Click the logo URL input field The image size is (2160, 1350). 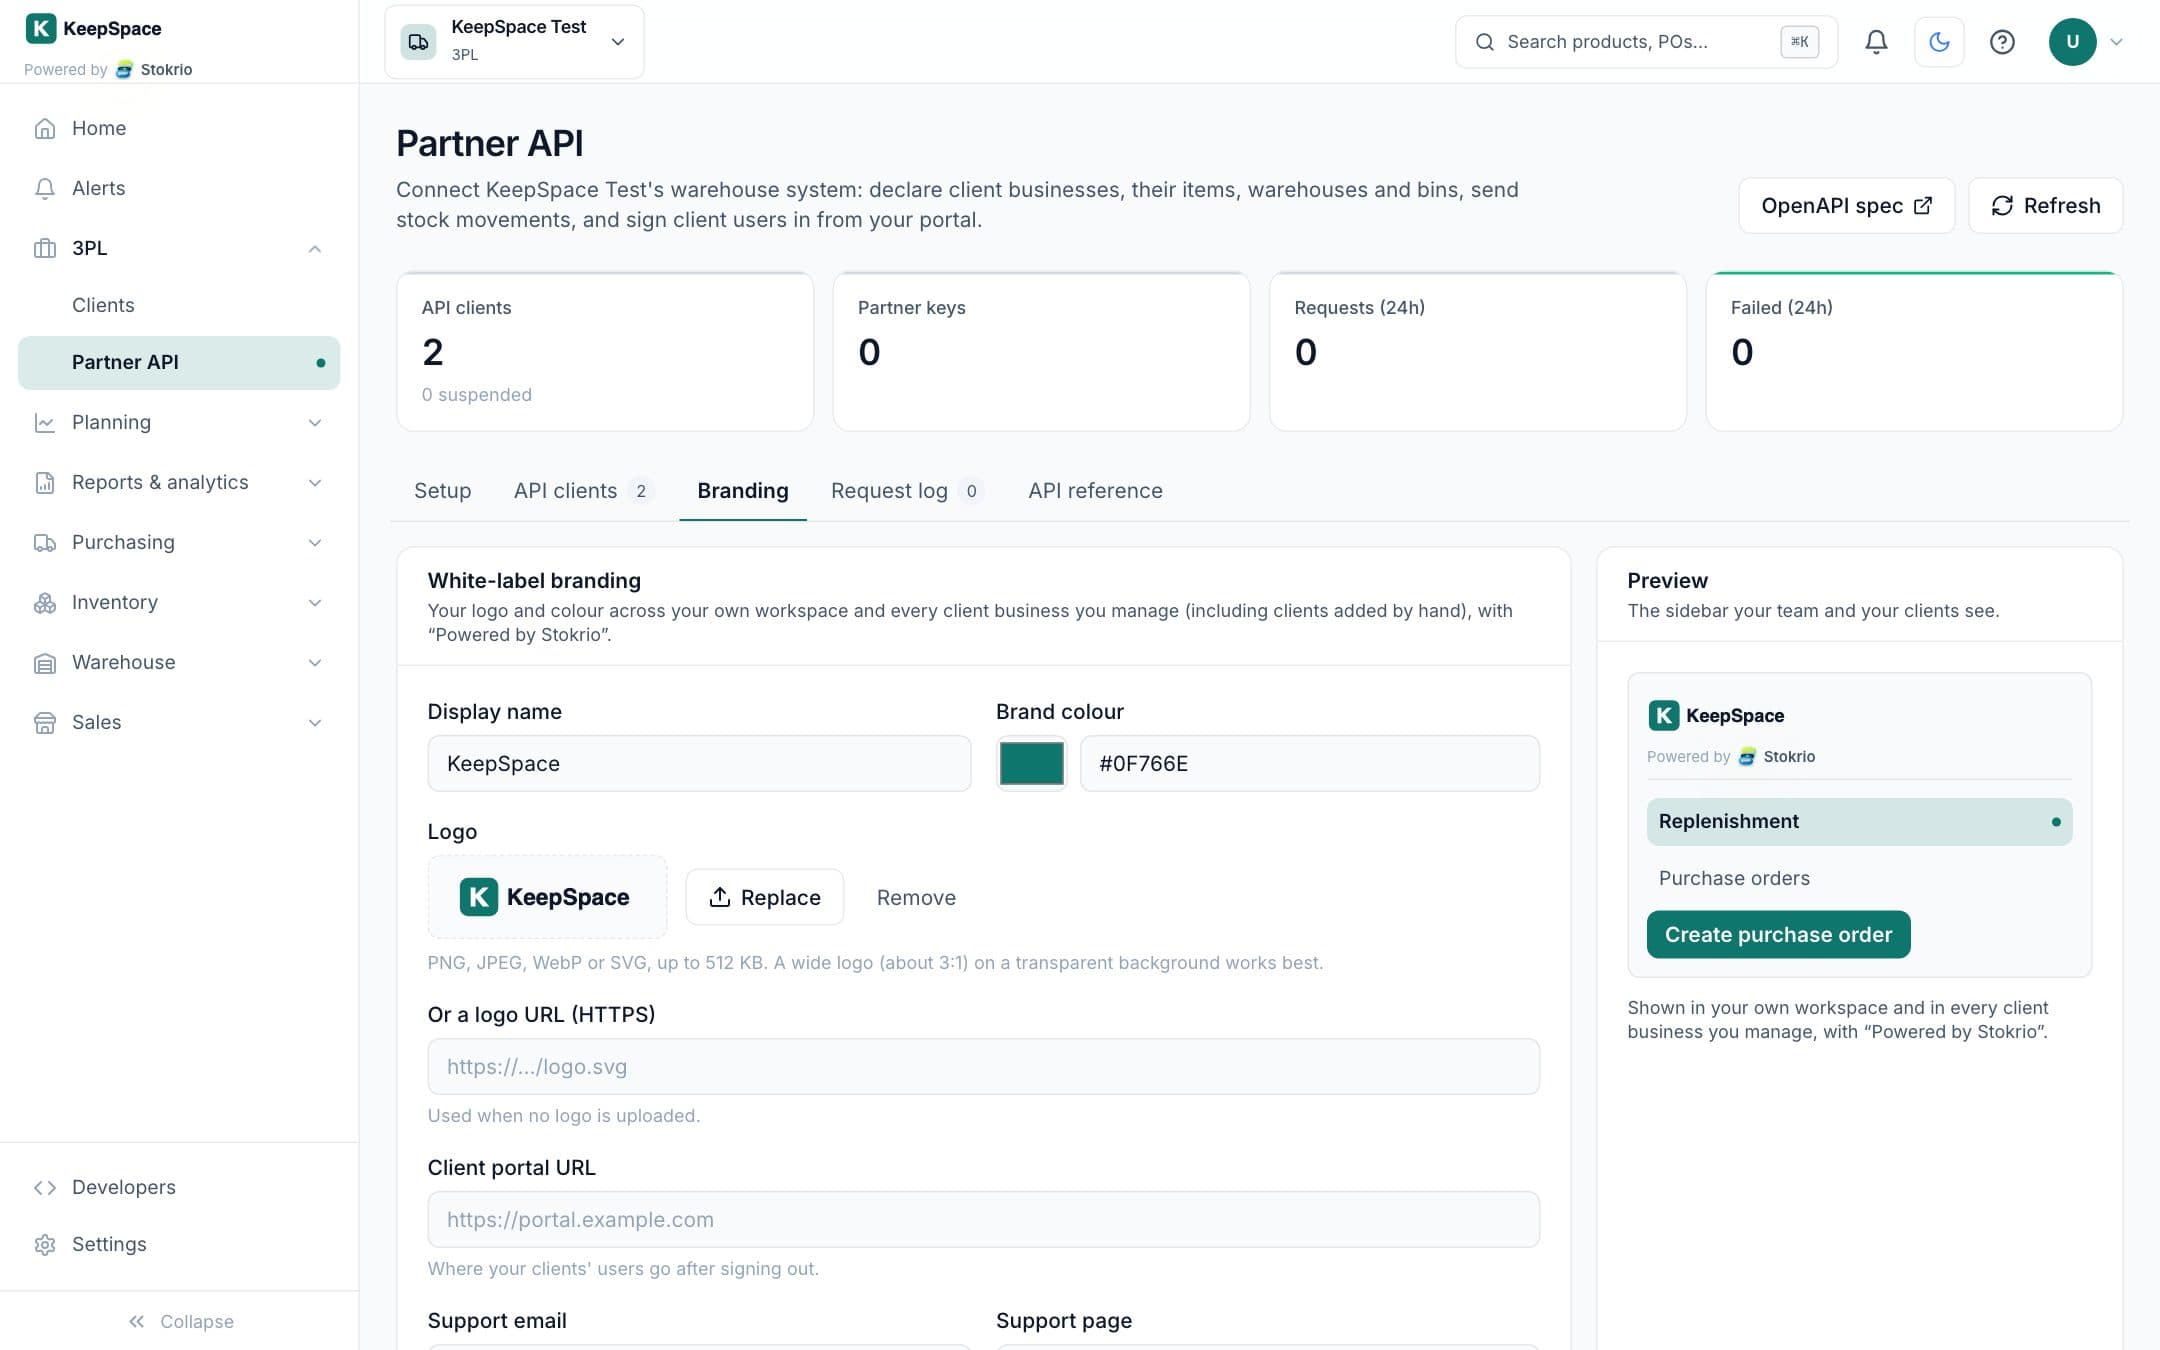pos(983,1066)
